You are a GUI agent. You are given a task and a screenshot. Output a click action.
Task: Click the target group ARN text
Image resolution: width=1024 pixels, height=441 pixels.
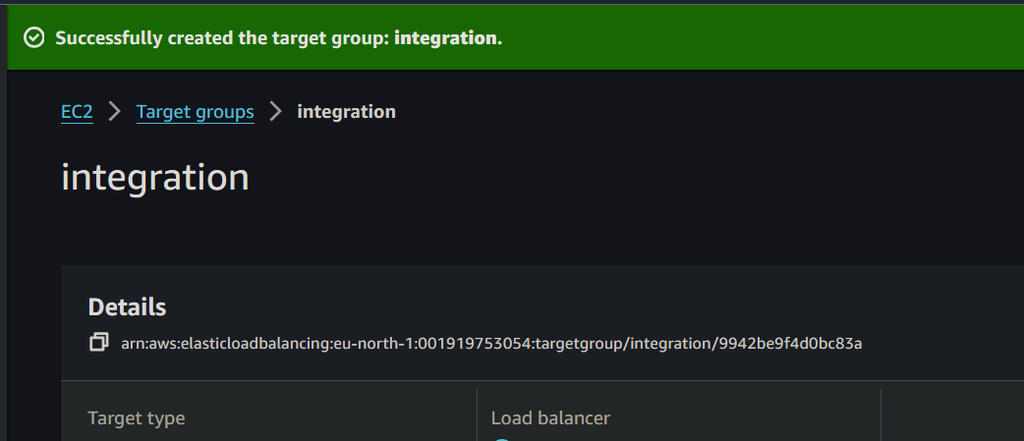pos(491,343)
